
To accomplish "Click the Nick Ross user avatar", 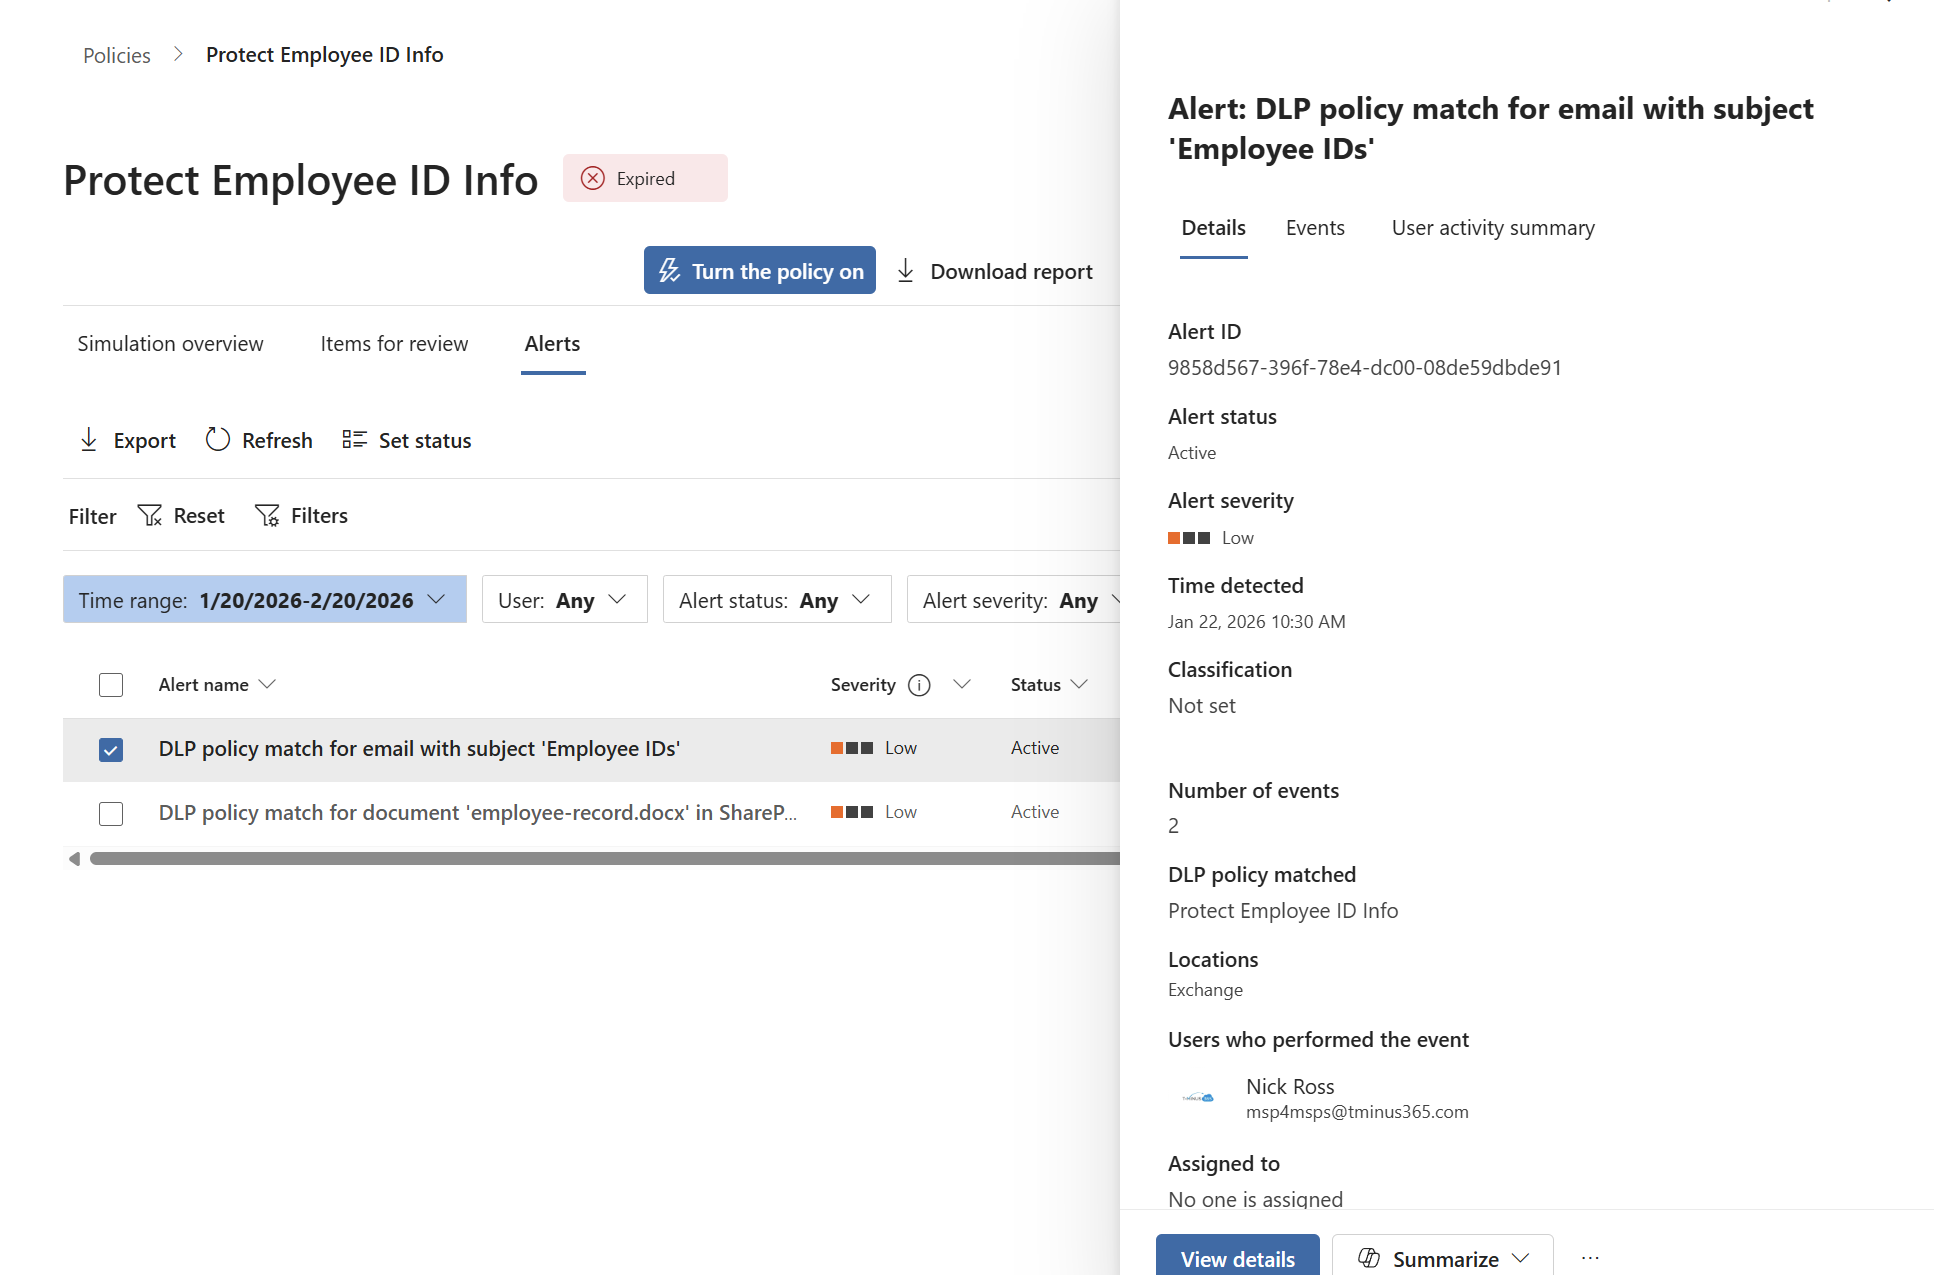I will (1198, 1098).
